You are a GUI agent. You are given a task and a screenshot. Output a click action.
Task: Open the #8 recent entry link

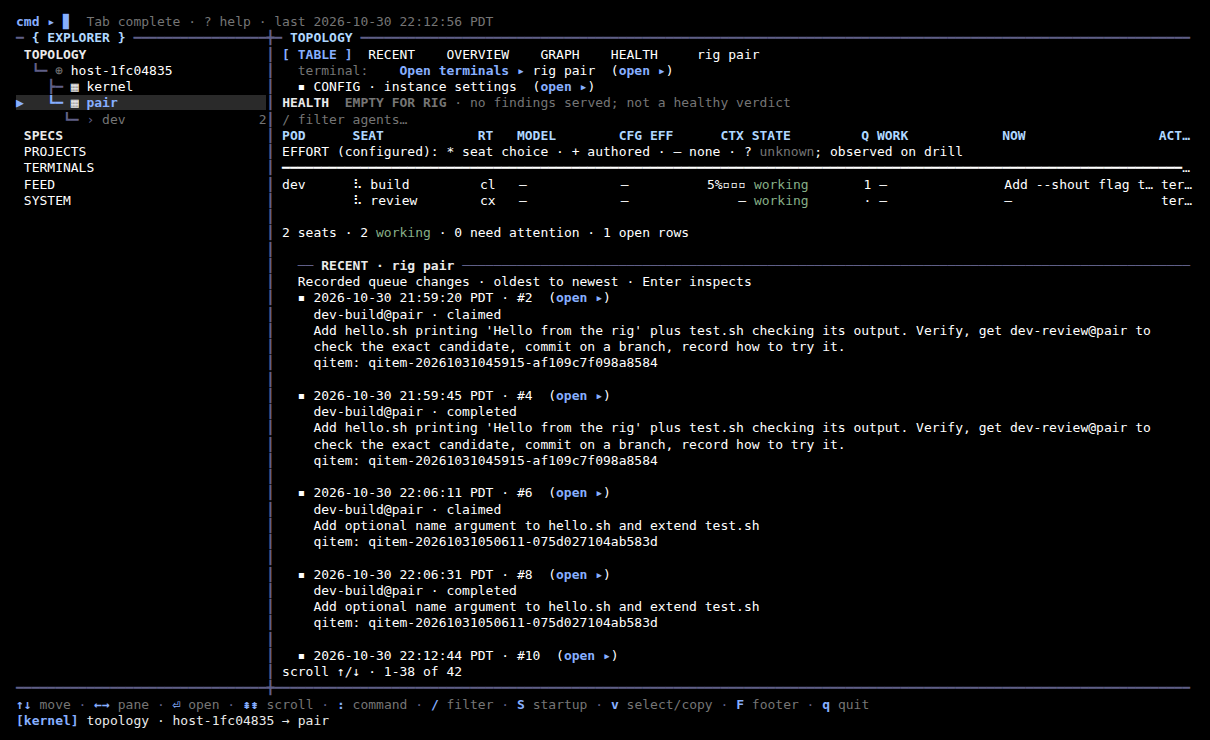579,575
